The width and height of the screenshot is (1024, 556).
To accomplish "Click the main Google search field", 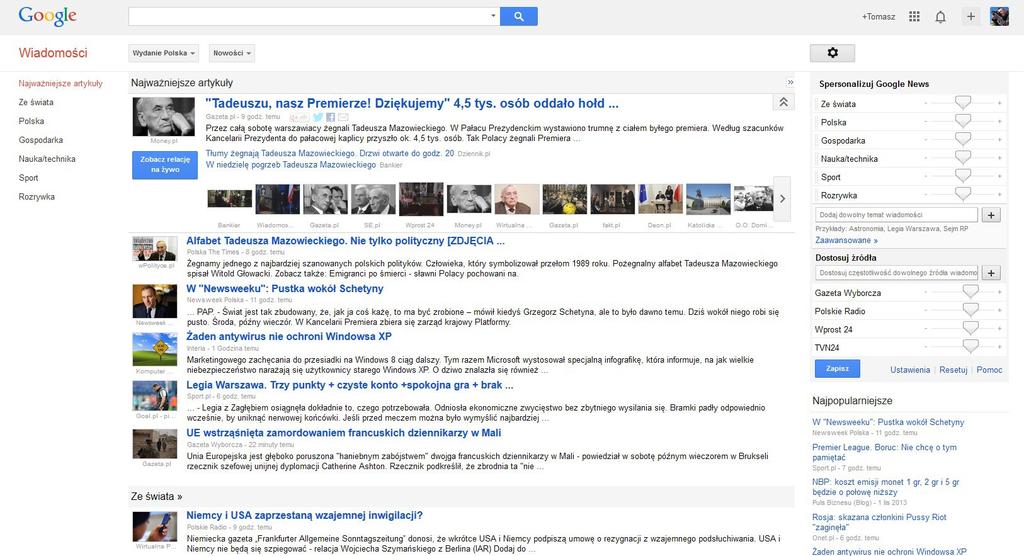I will pyautogui.click(x=308, y=16).
